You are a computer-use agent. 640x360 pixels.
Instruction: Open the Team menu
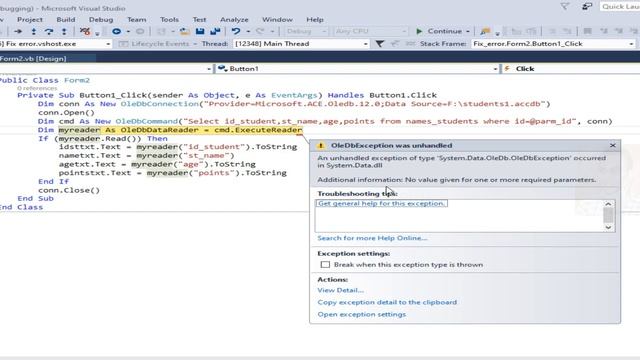pyautogui.click(x=136, y=20)
